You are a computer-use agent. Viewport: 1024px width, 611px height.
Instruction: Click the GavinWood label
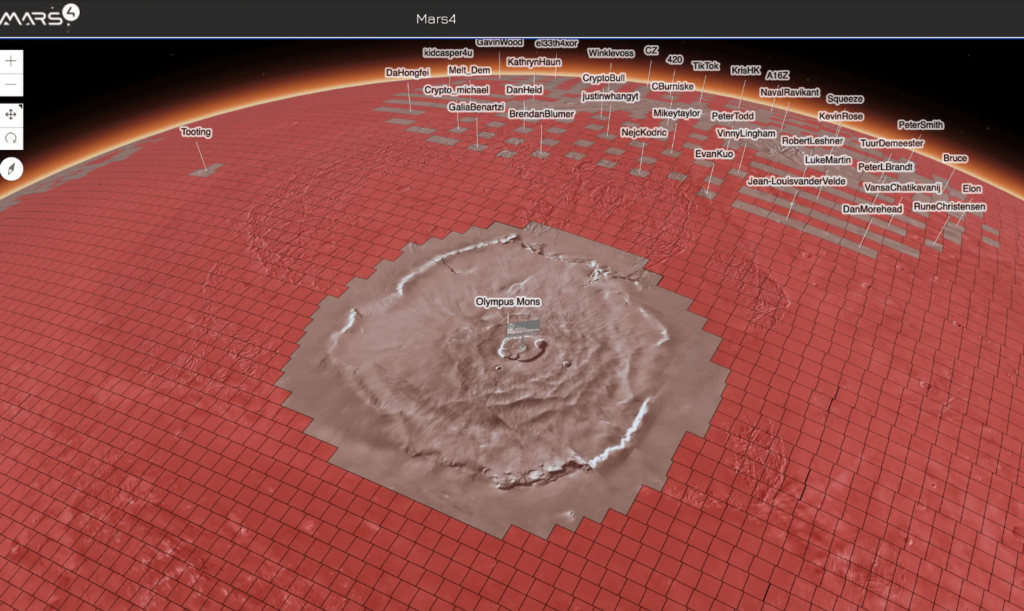click(x=499, y=42)
